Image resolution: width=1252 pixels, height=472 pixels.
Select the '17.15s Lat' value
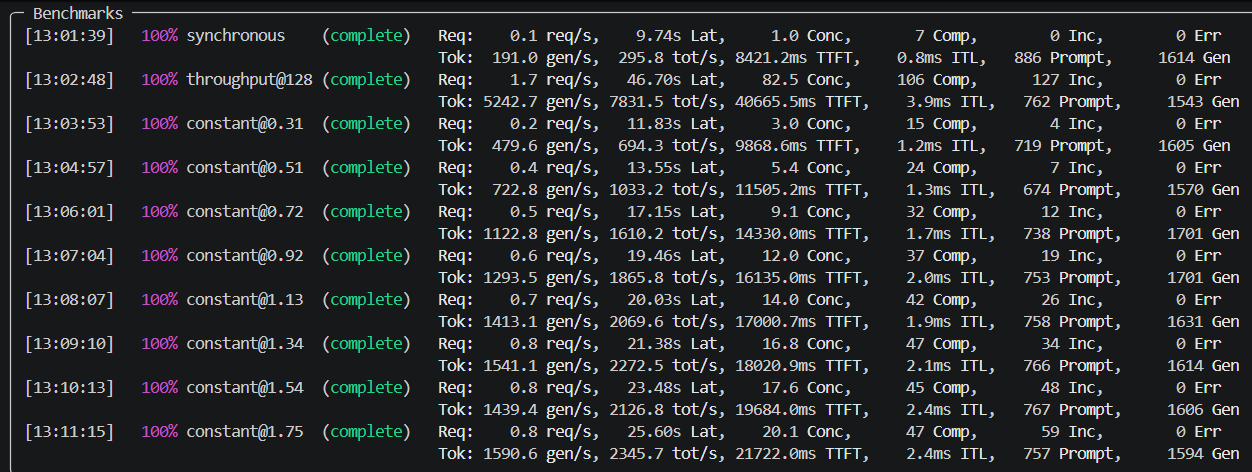(x=674, y=212)
